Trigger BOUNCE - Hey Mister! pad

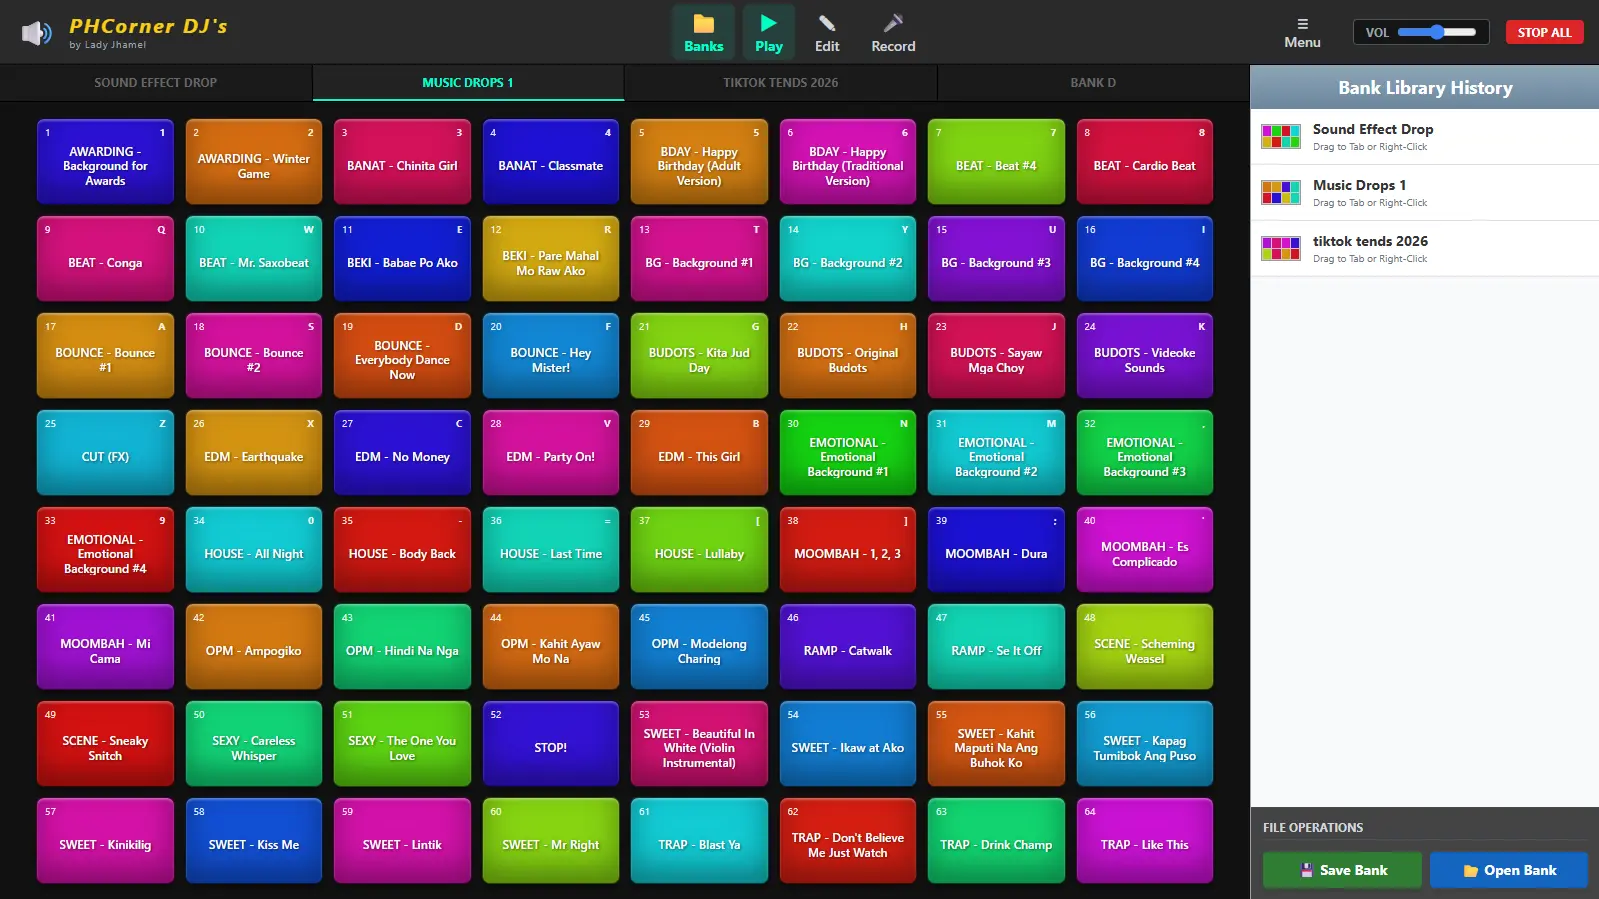click(x=551, y=355)
